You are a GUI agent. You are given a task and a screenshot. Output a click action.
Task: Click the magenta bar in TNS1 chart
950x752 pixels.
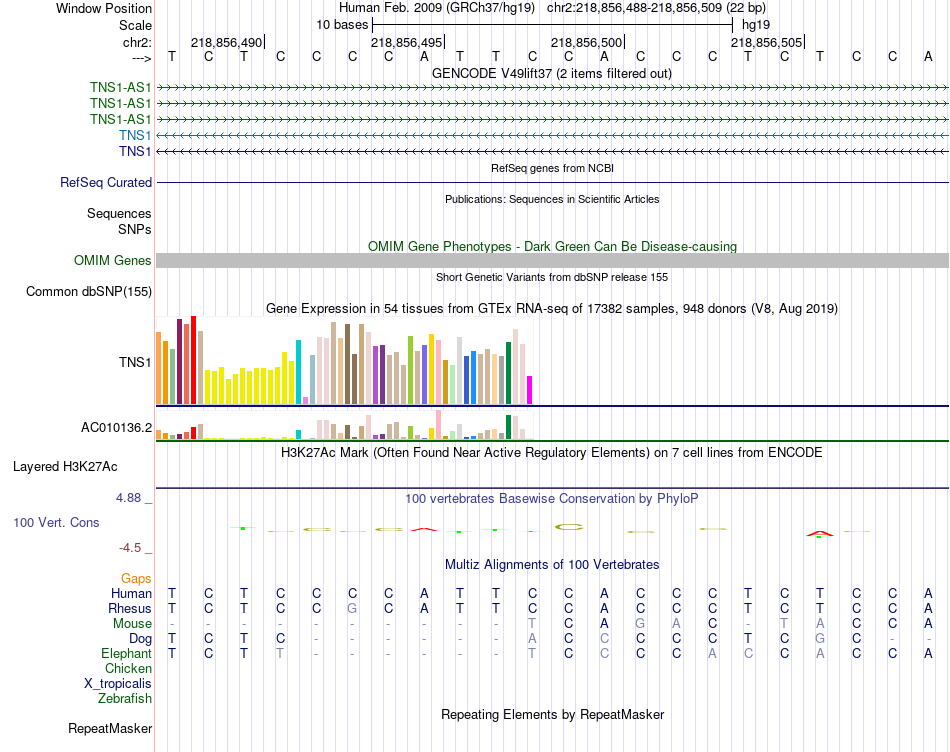(530, 390)
